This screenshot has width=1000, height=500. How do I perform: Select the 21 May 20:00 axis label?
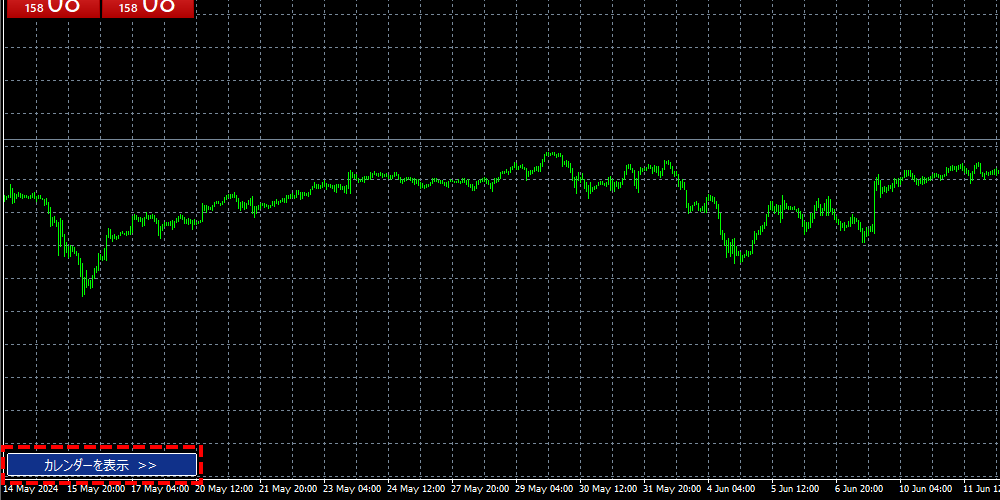click(x=288, y=490)
